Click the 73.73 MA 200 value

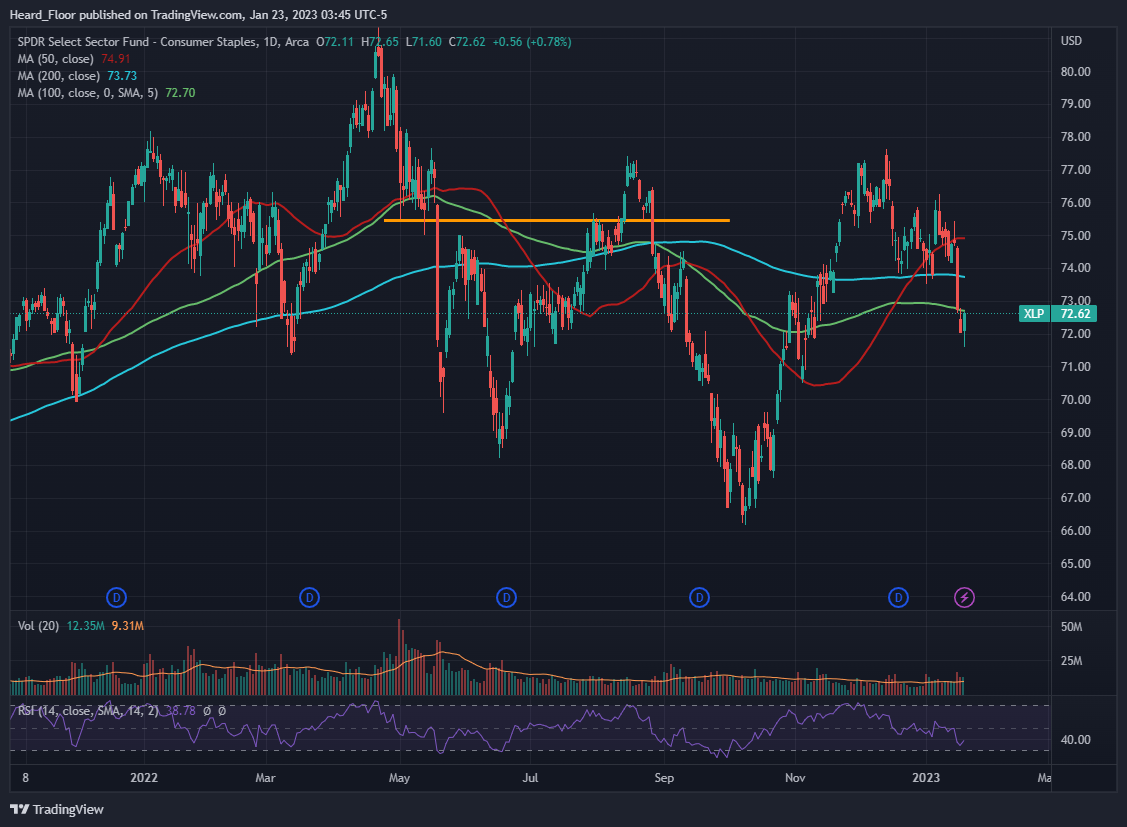(121, 75)
